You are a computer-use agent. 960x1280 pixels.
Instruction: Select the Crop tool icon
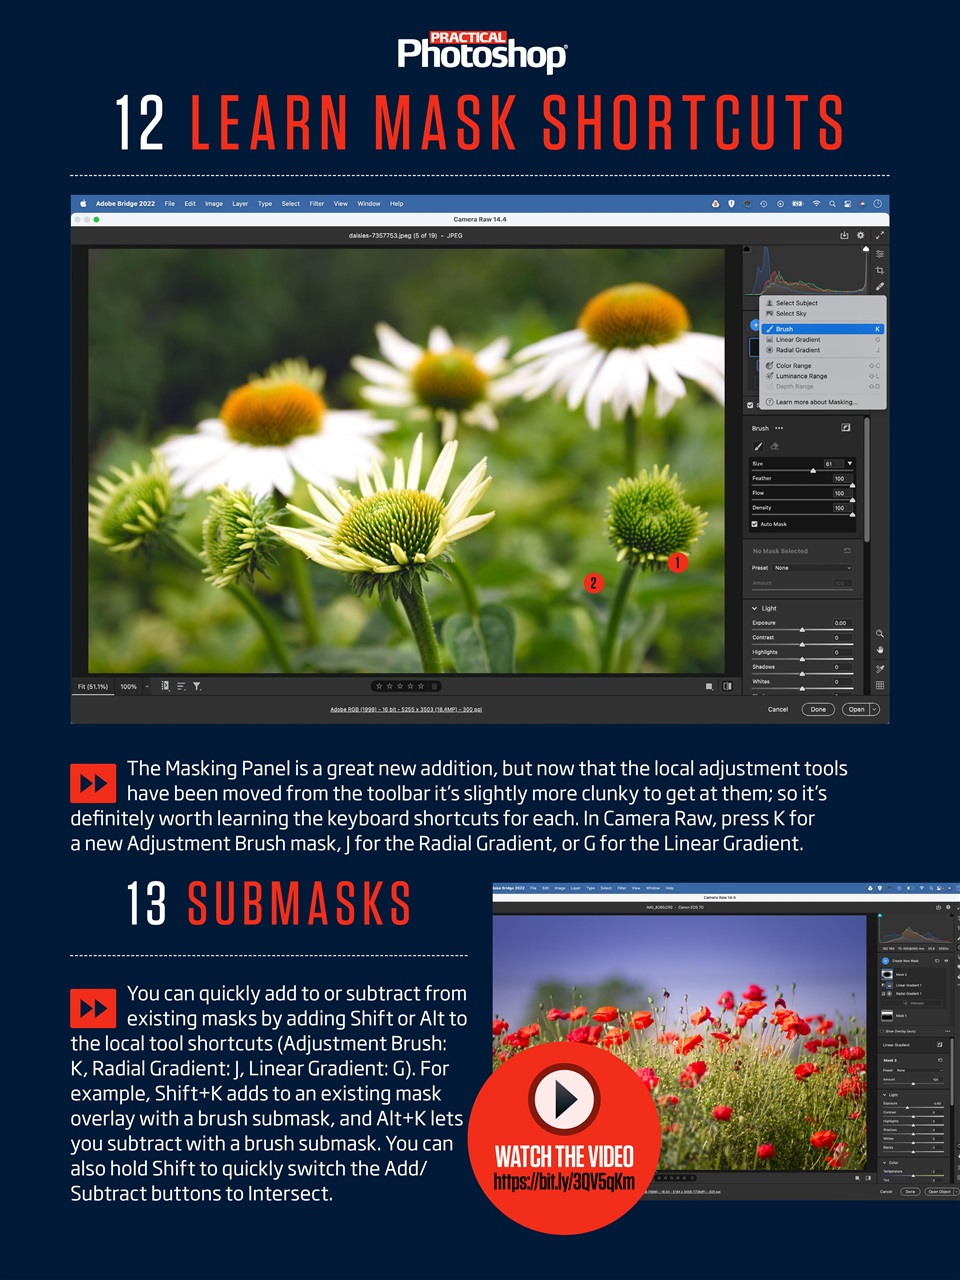point(879,270)
